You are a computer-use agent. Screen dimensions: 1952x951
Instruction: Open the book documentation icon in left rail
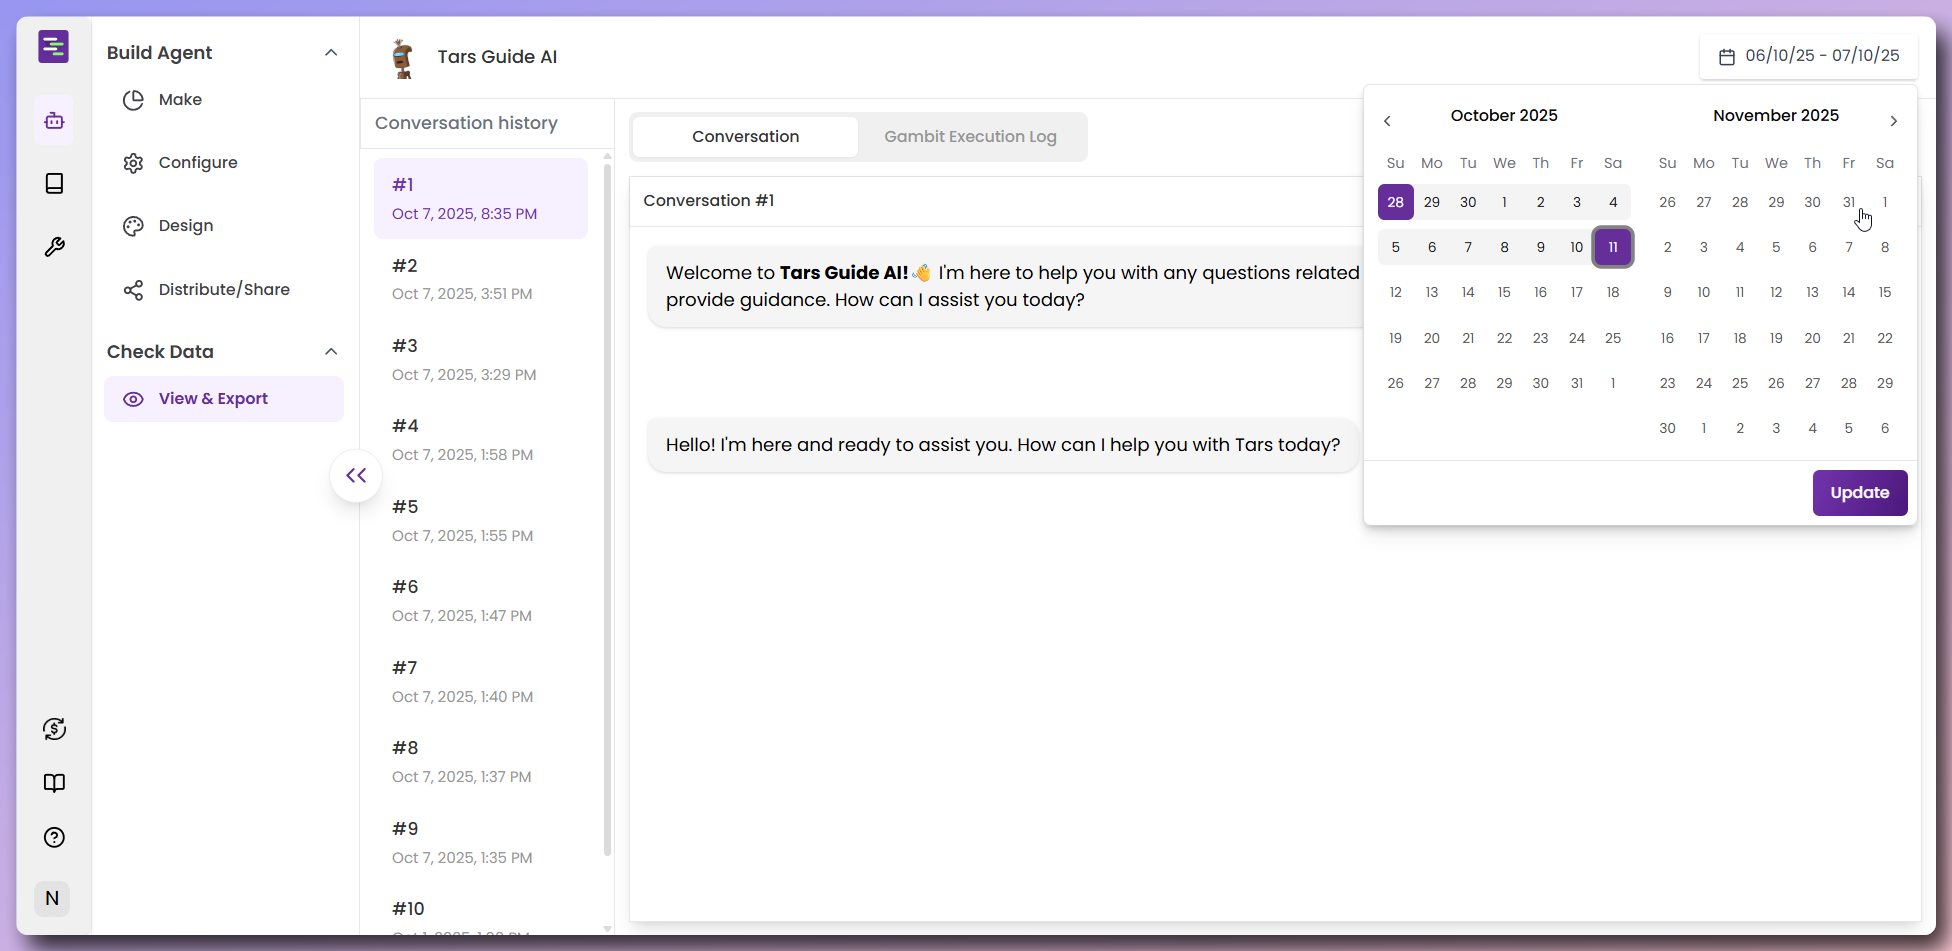point(54,783)
